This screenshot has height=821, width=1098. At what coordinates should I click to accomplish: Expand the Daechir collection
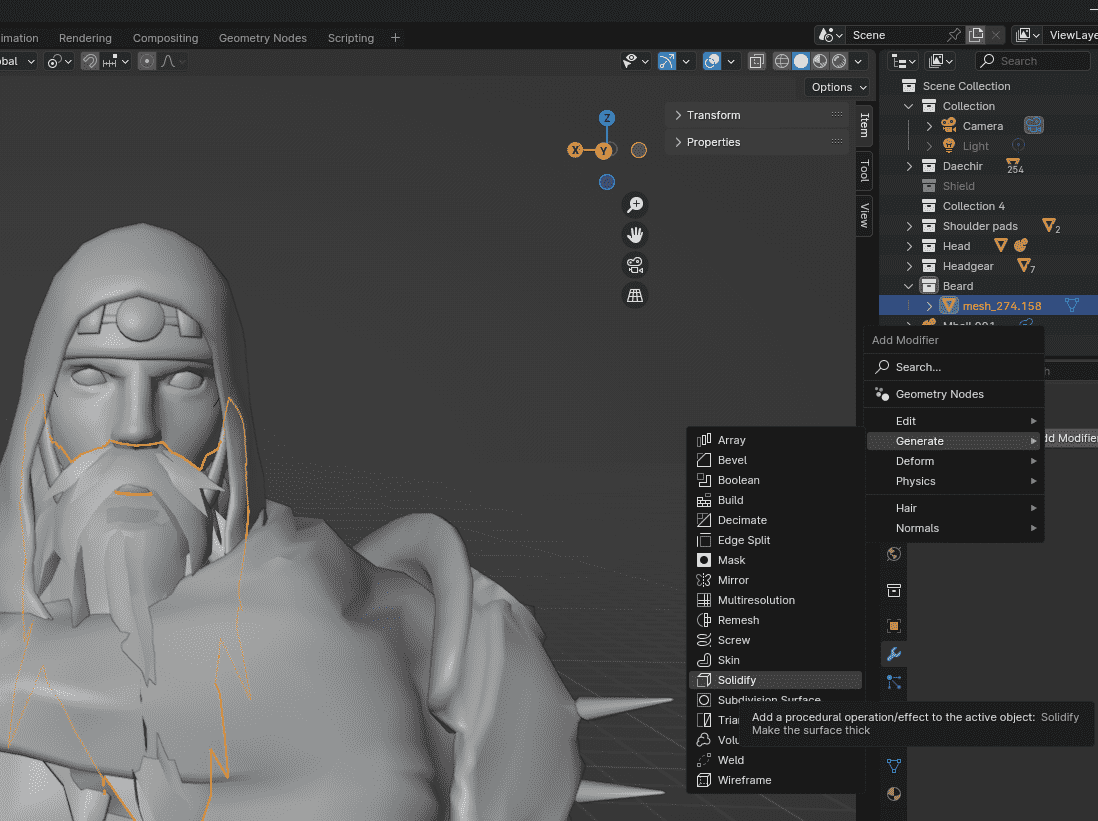pos(909,166)
